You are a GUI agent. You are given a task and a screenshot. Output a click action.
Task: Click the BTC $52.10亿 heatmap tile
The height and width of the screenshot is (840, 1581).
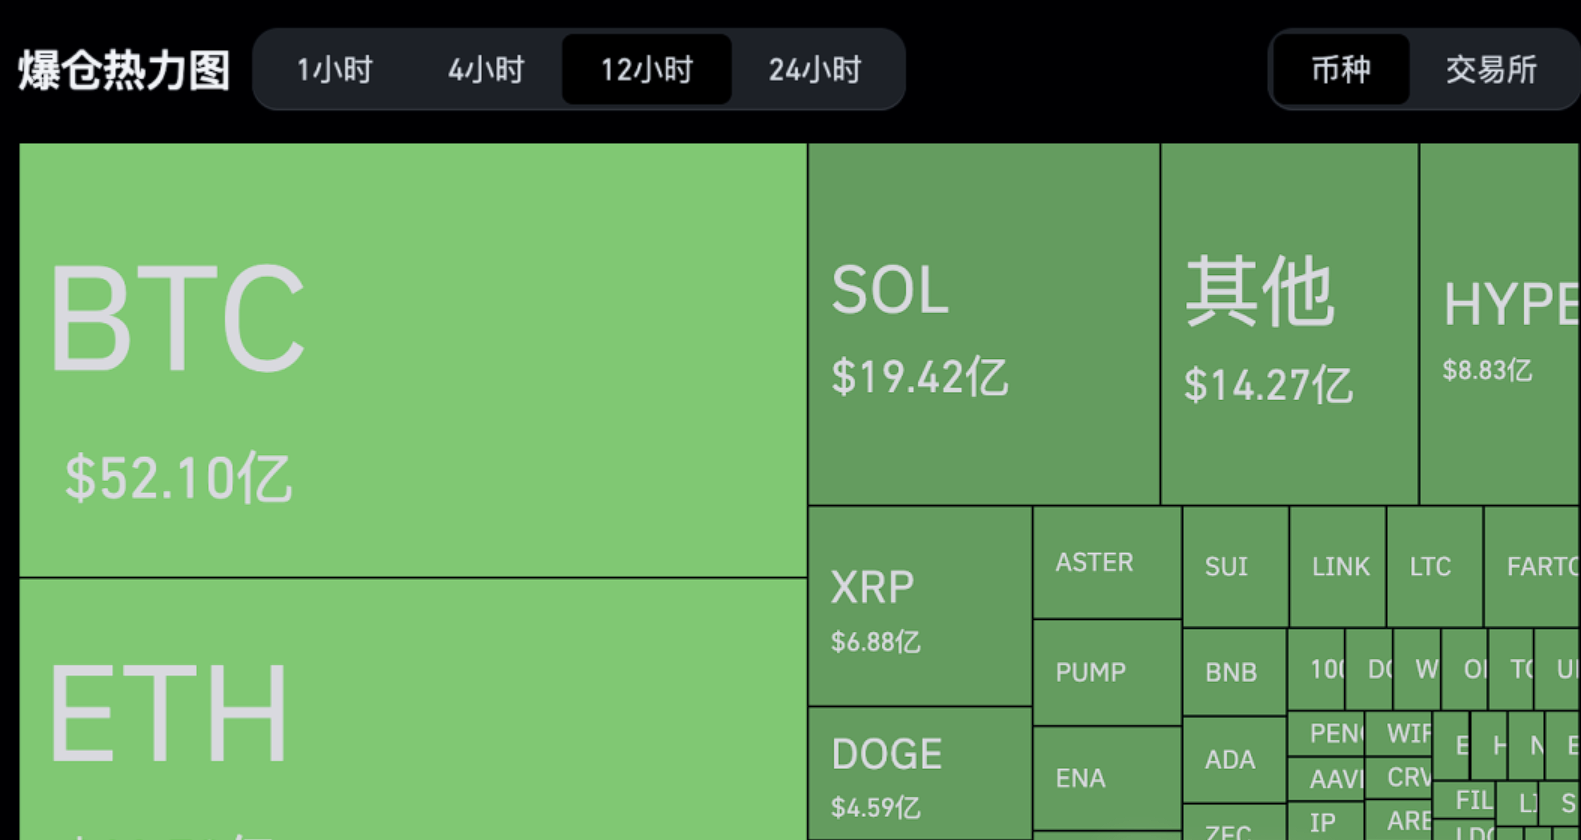pyautogui.click(x=412, y=360)
